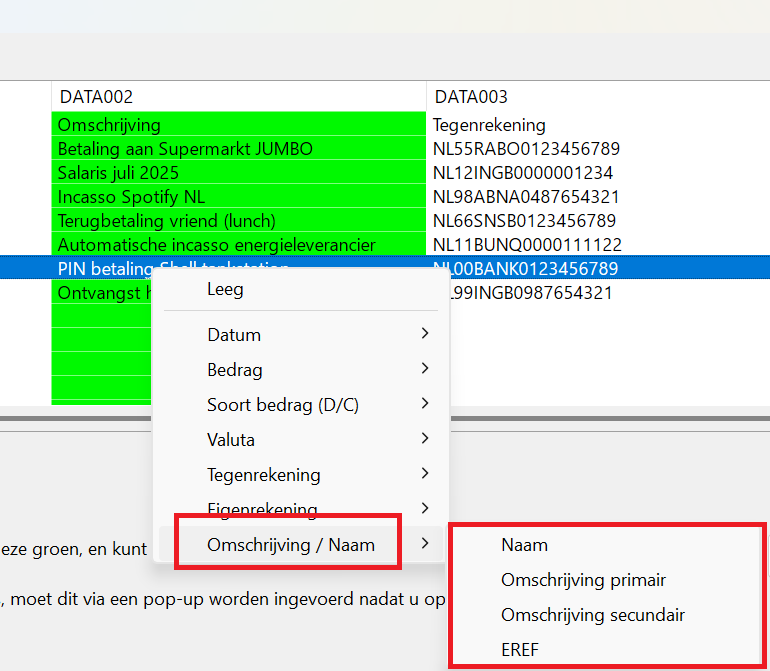The image size is (770, 671).
Task: Expand the chevron next to Eigenrekening
Action: 425,508
